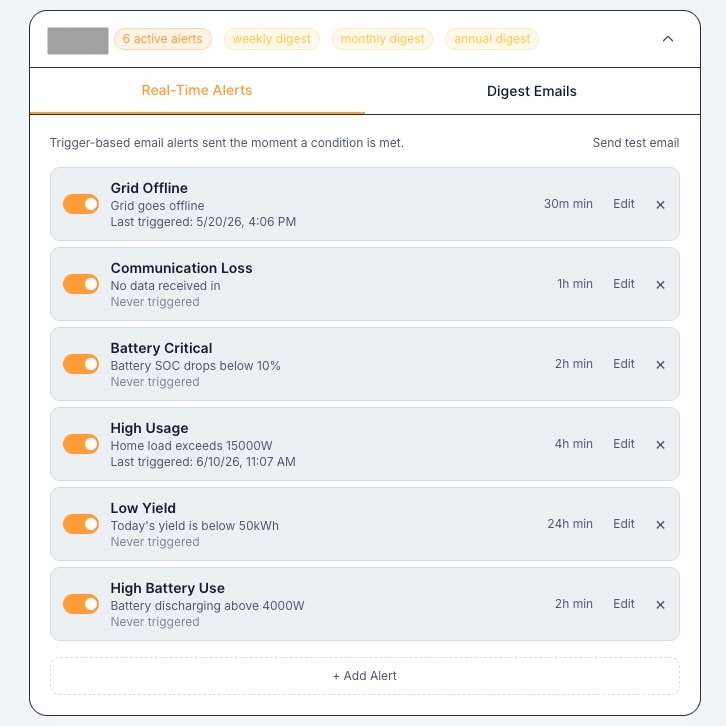Disable the Low Yield alert toggle
This screenshot has height=726, width=726.
[81, 524]
